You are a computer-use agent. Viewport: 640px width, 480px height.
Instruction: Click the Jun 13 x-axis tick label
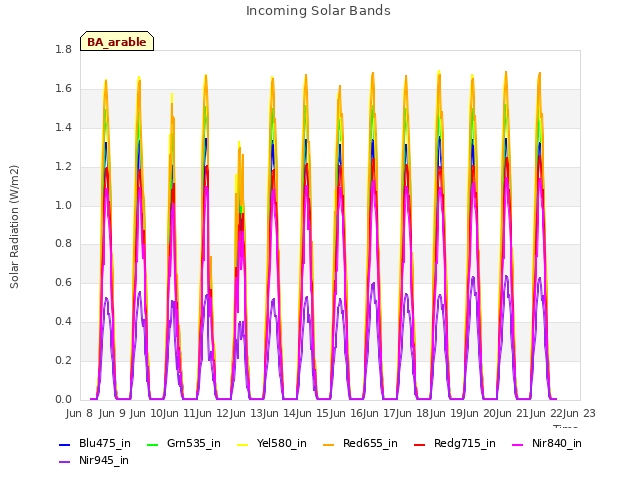coord(245,413)
